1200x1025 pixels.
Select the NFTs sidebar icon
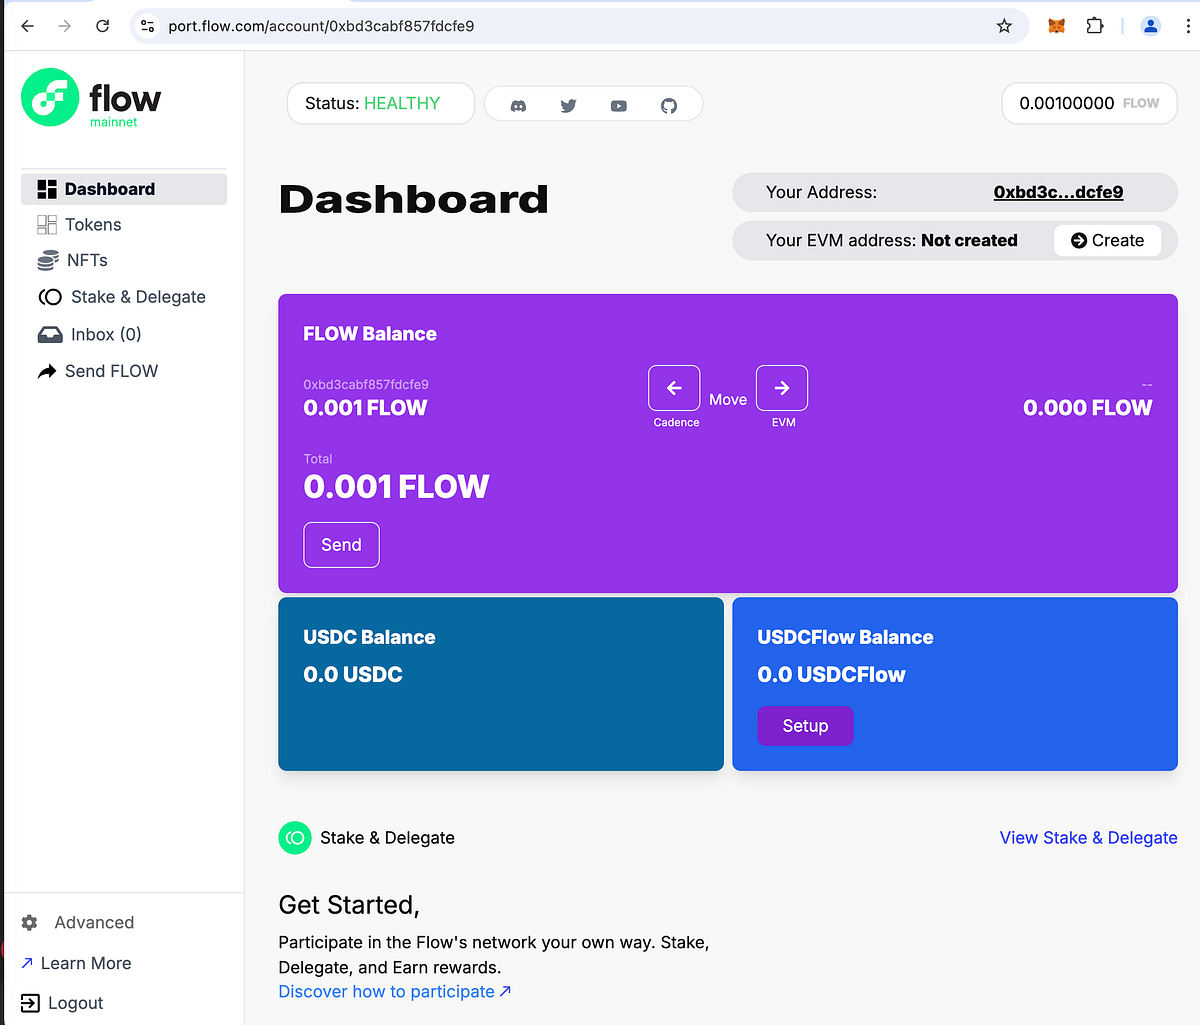pos(46,260)
